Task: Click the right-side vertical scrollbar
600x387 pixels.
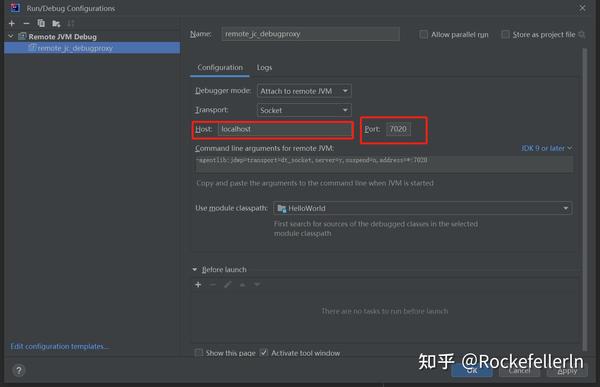Action: click(584, 199)
